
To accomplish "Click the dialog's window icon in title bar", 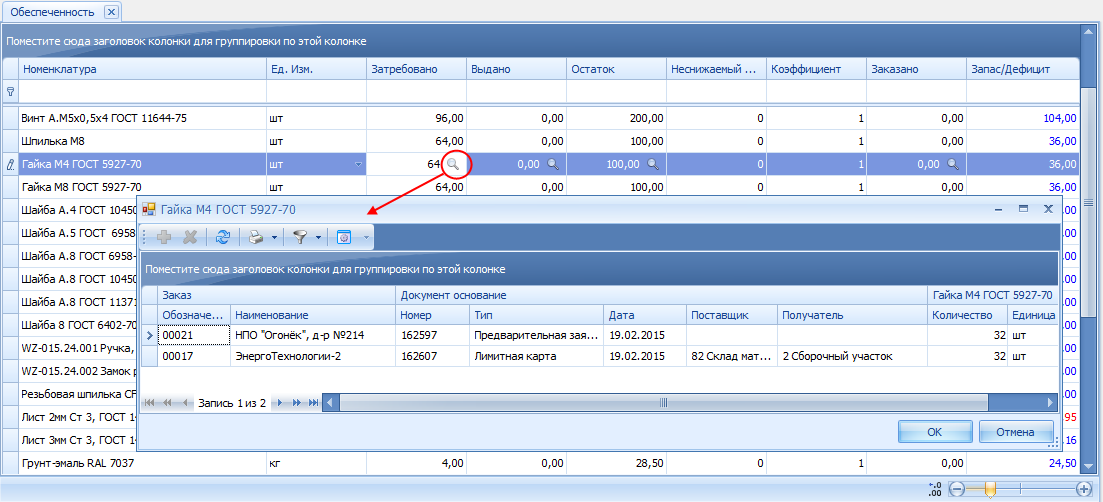I will coord(149,209).
